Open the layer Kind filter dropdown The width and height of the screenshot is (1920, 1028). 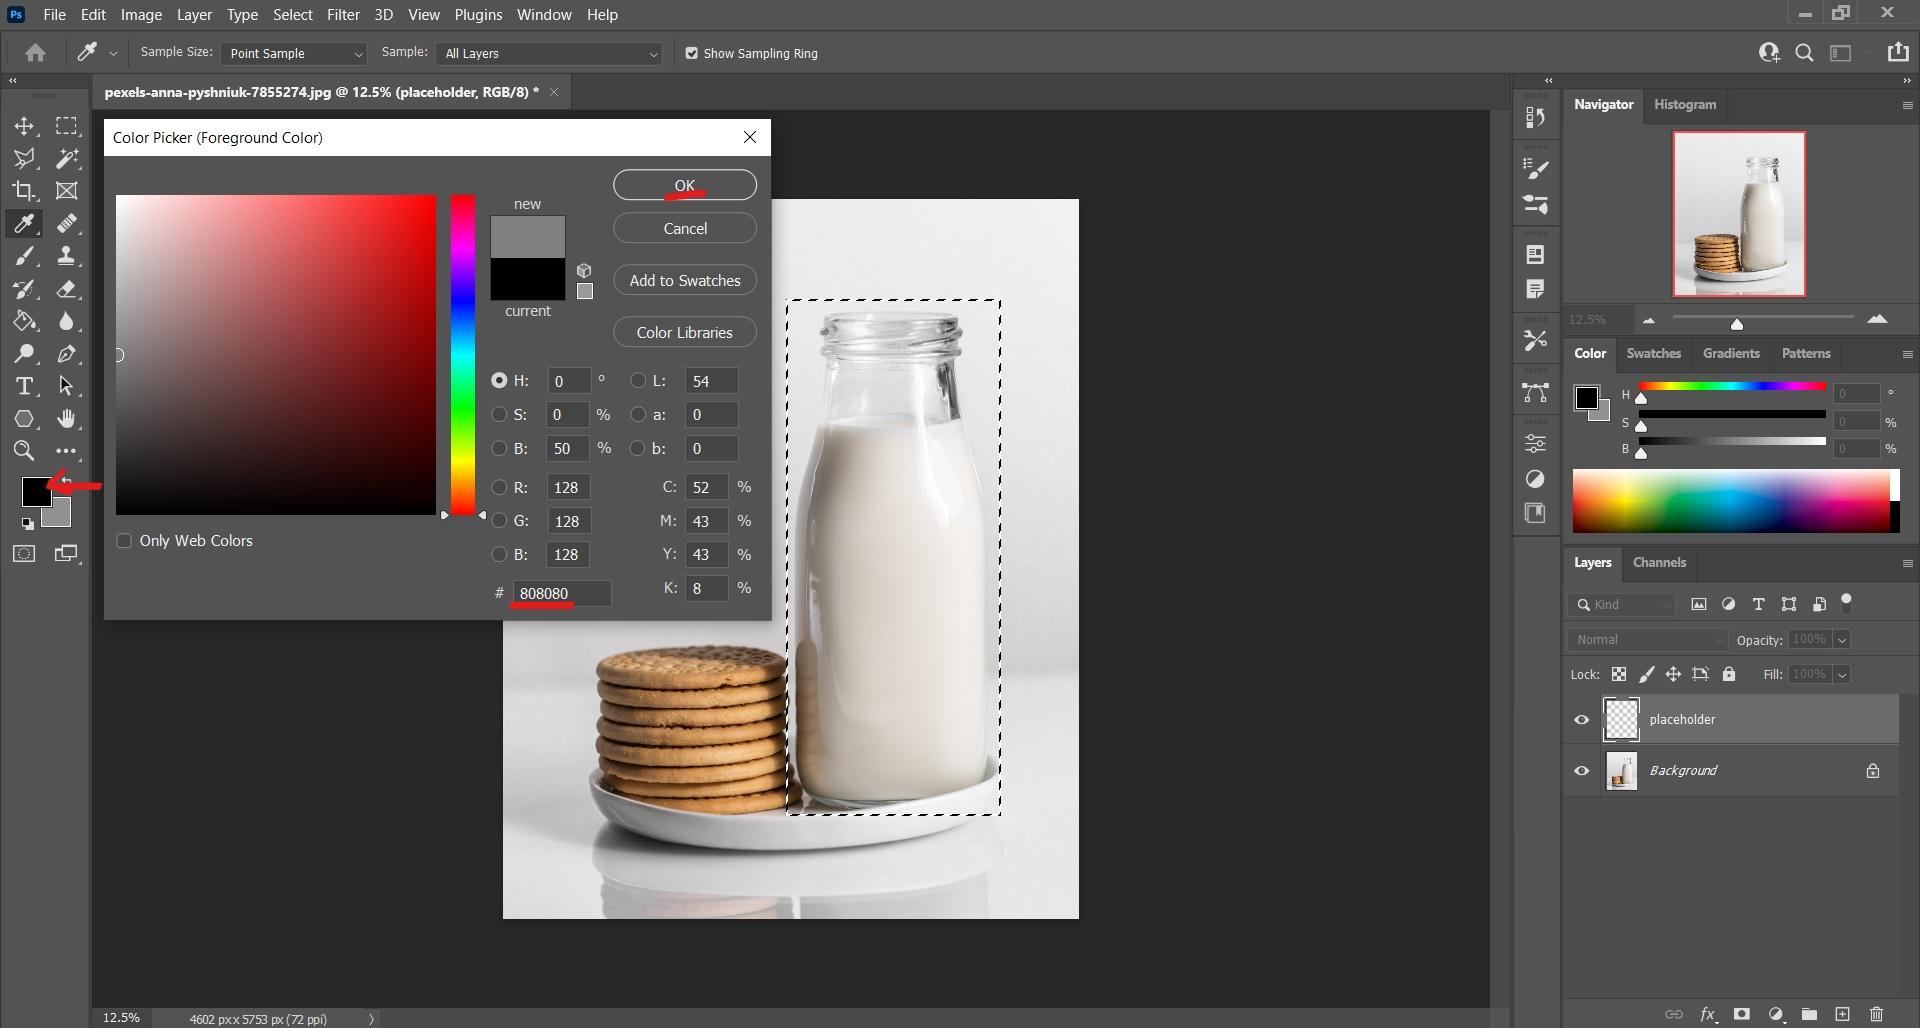pos(1622,605)
